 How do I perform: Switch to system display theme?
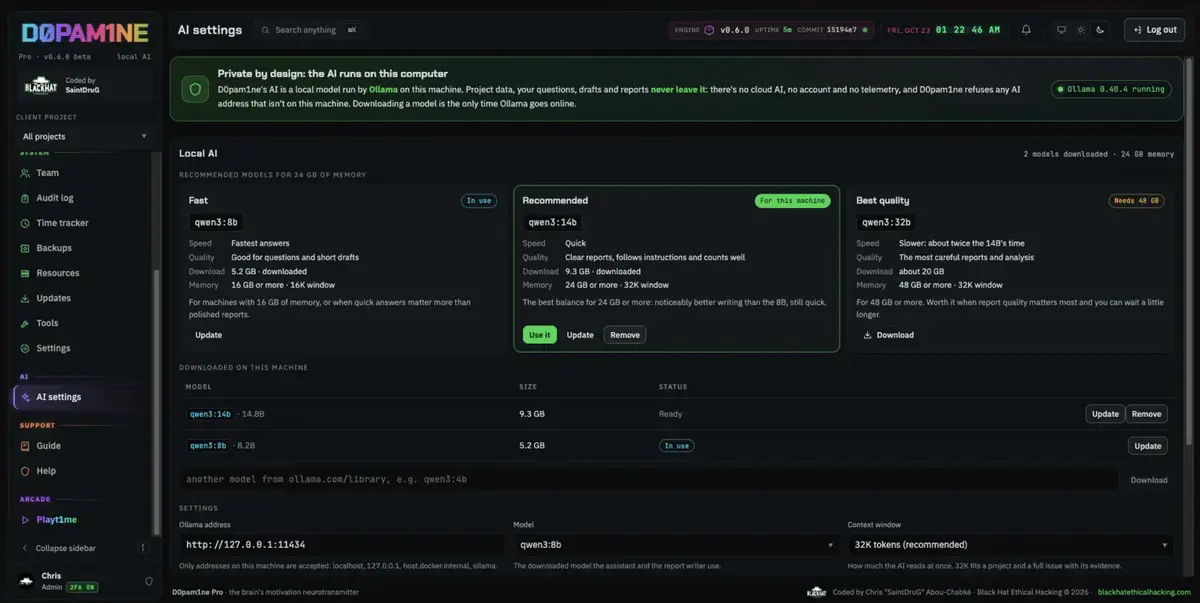pos(1062,30)
